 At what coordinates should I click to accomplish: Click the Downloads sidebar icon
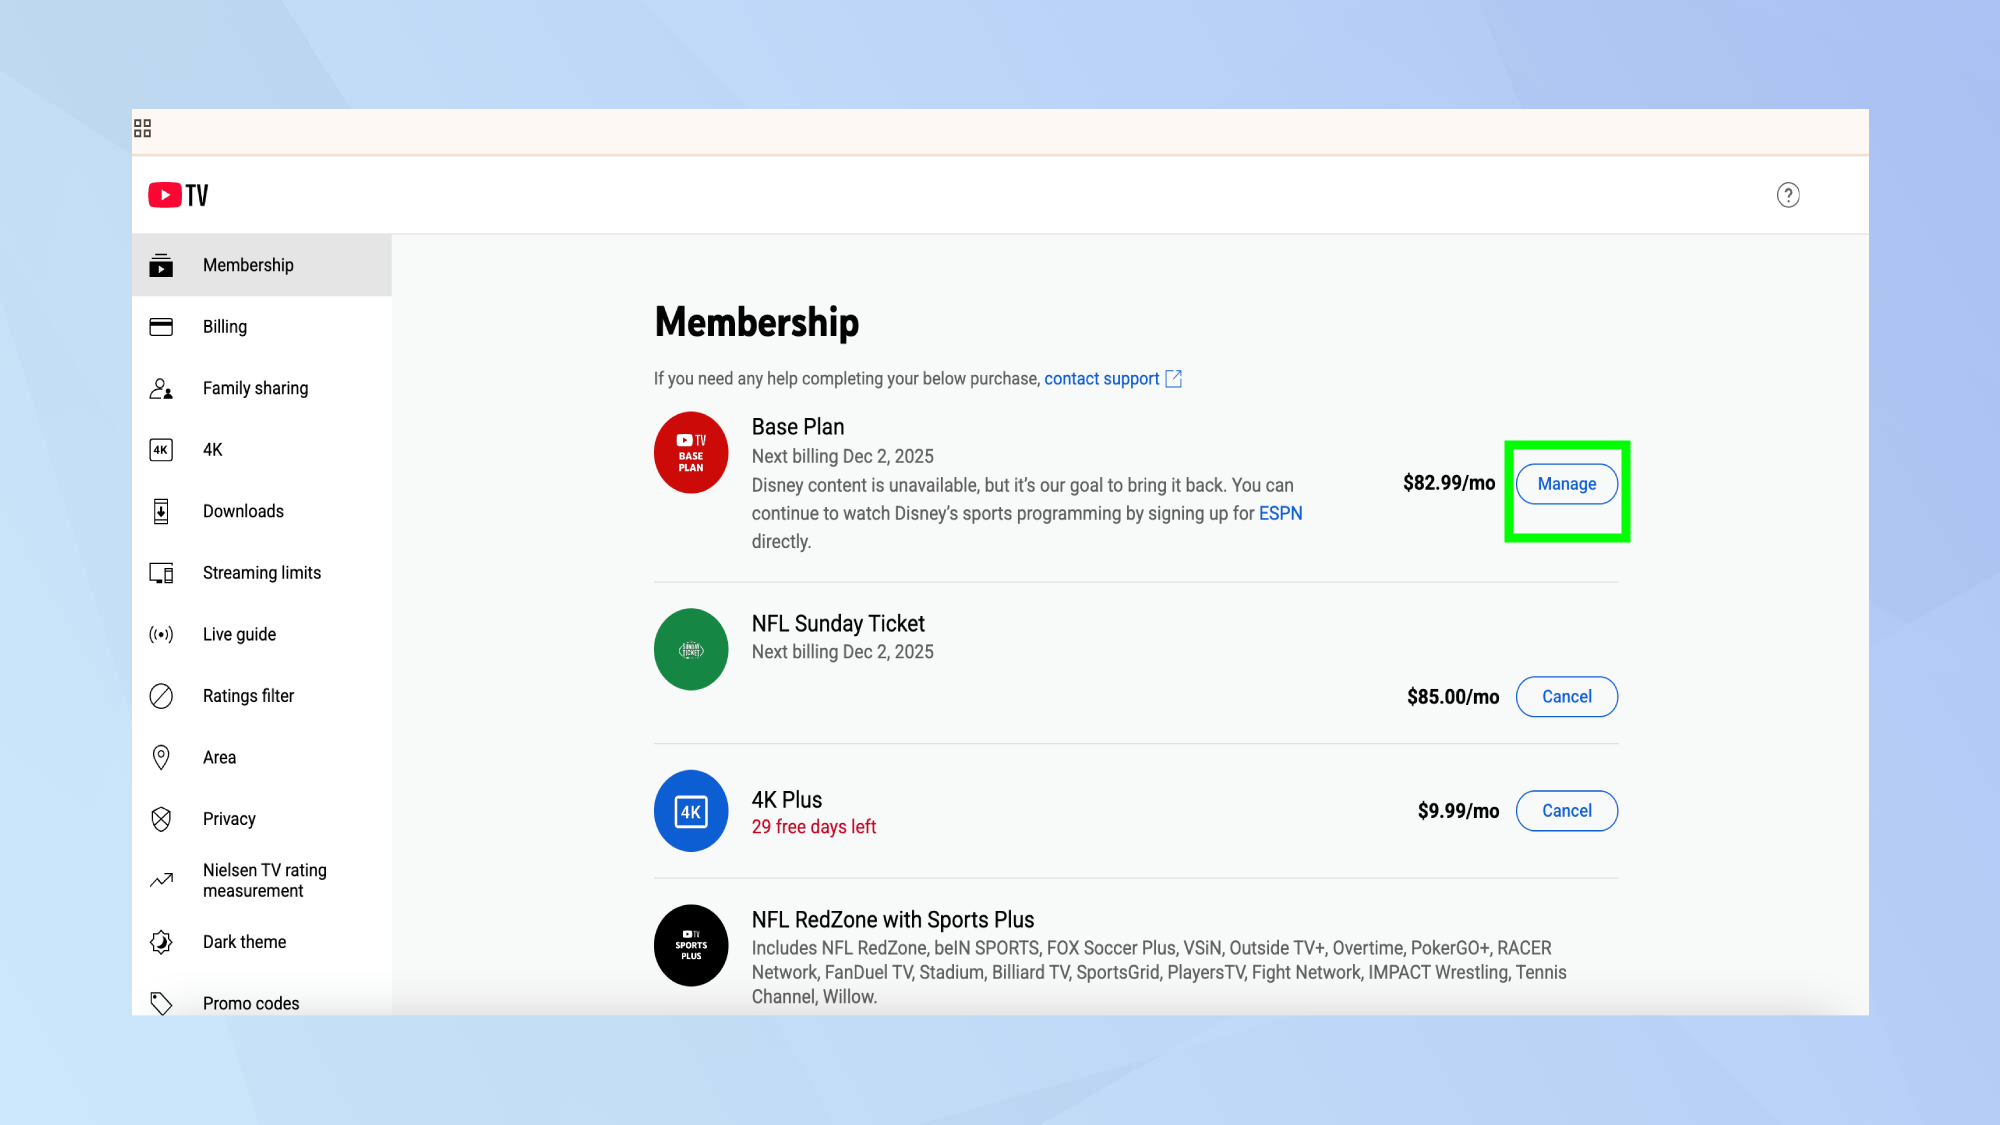161,512
